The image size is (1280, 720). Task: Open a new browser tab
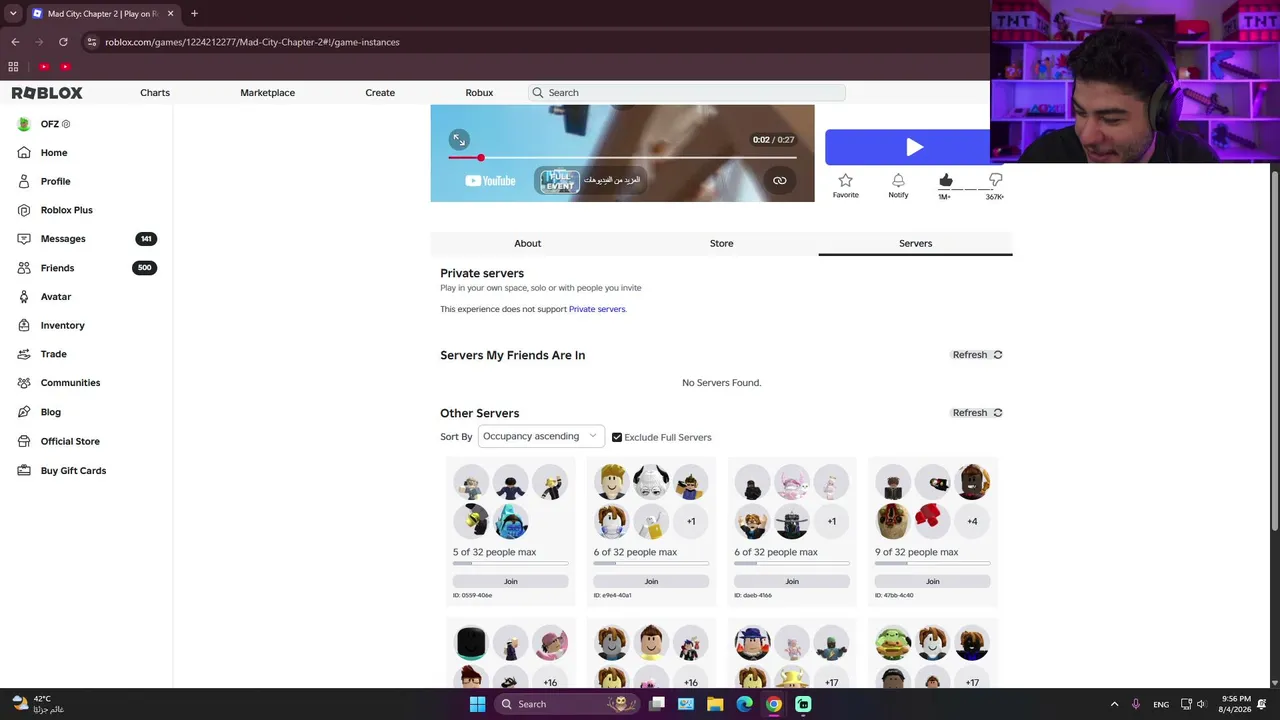194,14
